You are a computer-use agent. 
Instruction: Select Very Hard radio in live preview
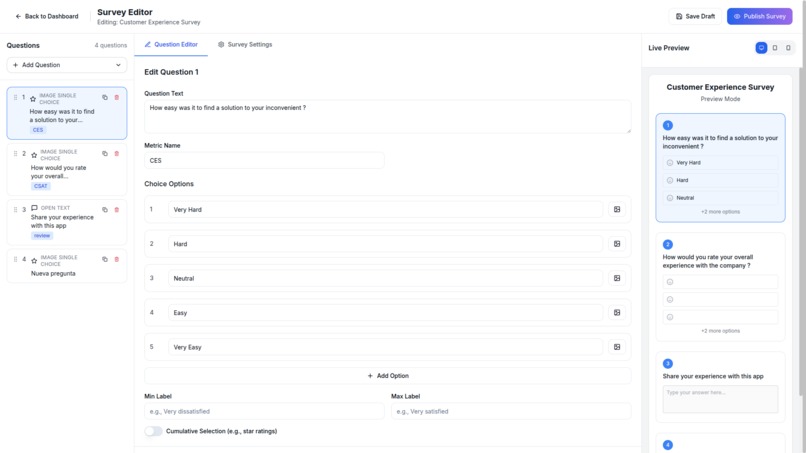pos(670,162)
